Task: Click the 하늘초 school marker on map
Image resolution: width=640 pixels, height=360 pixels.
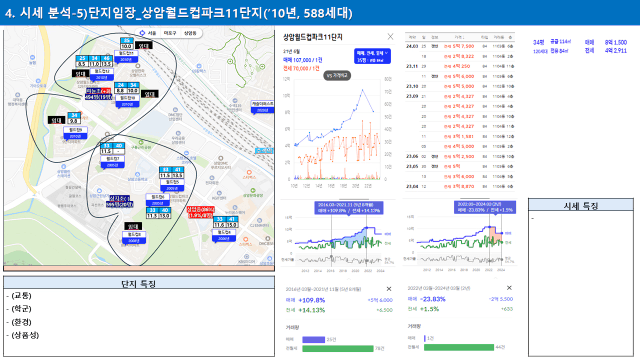Action: tap(98, 94)
